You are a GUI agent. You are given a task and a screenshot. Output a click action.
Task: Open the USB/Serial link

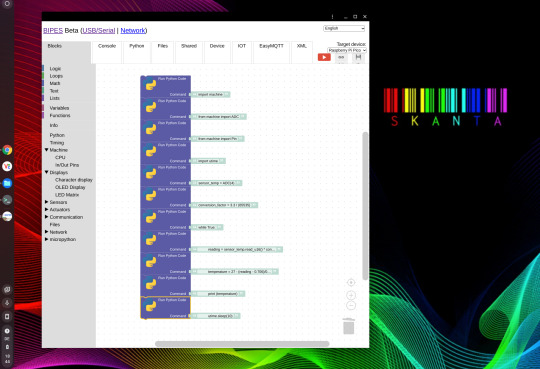pos(98,30)
